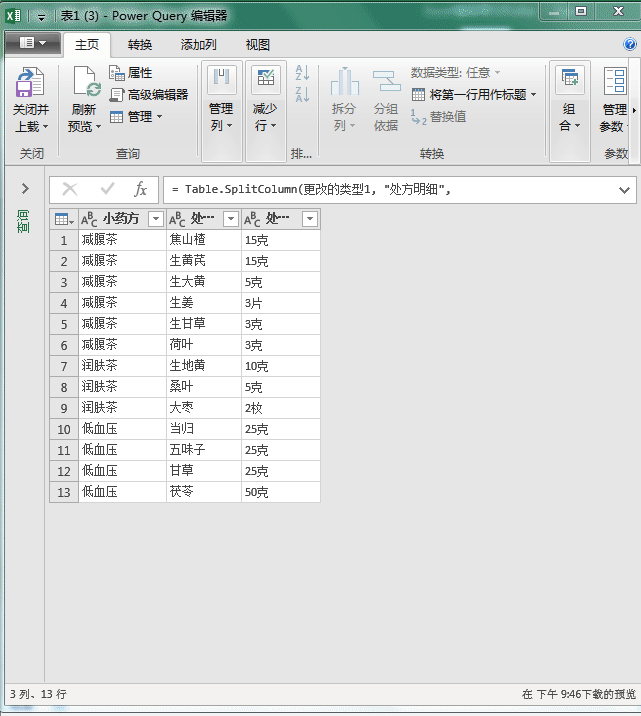Select cell 3片 in row 4
641x716 pixels.
281,303
